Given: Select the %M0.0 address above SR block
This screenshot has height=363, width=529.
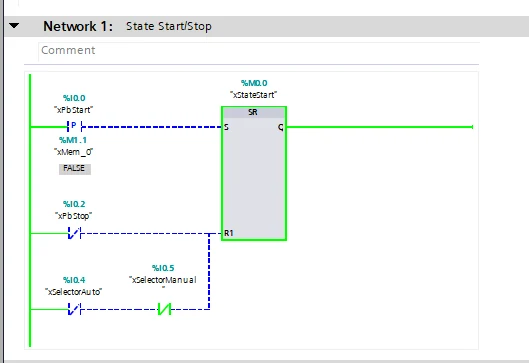Looking at the screenshot, I should [x=254, y=83].
